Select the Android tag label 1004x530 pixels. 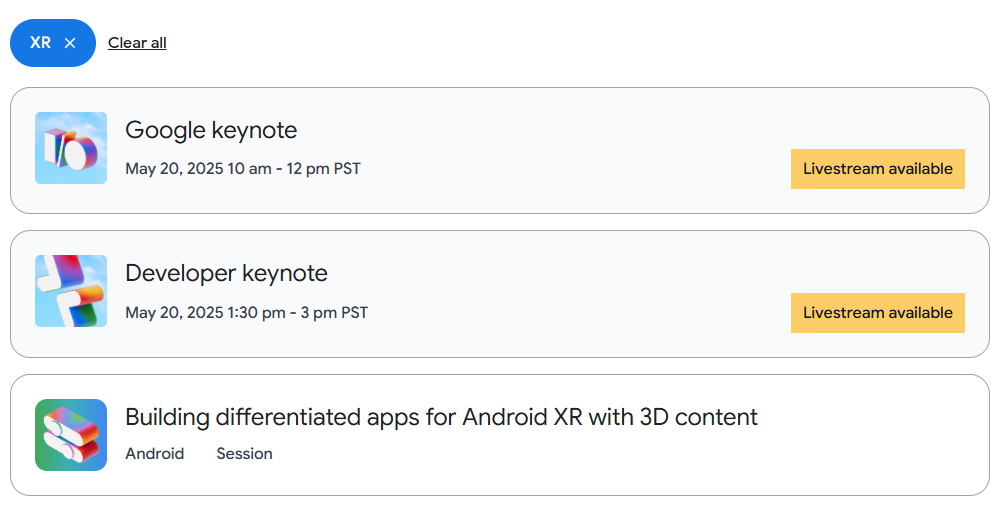point(154,454)
